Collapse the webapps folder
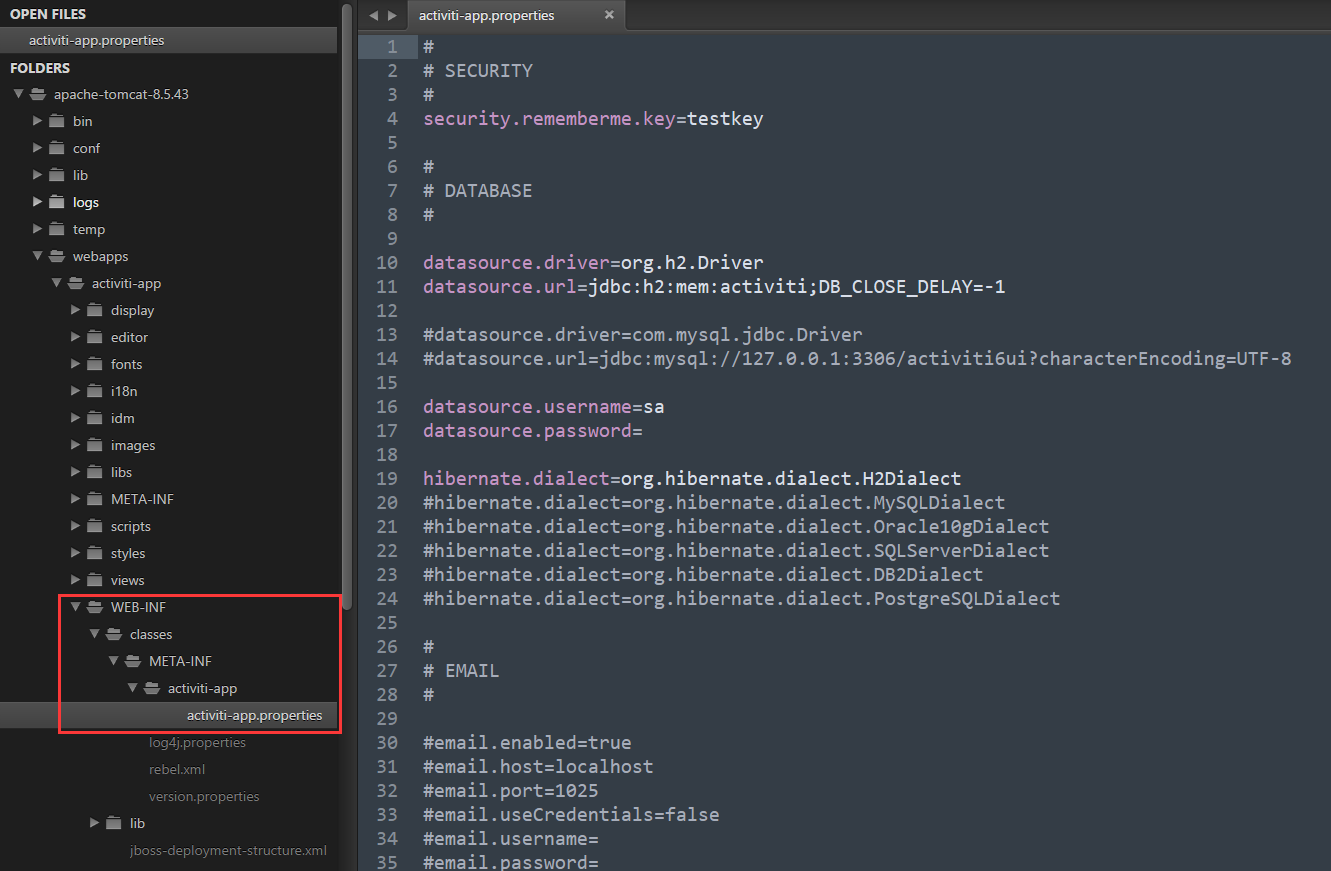 point(37,256)
